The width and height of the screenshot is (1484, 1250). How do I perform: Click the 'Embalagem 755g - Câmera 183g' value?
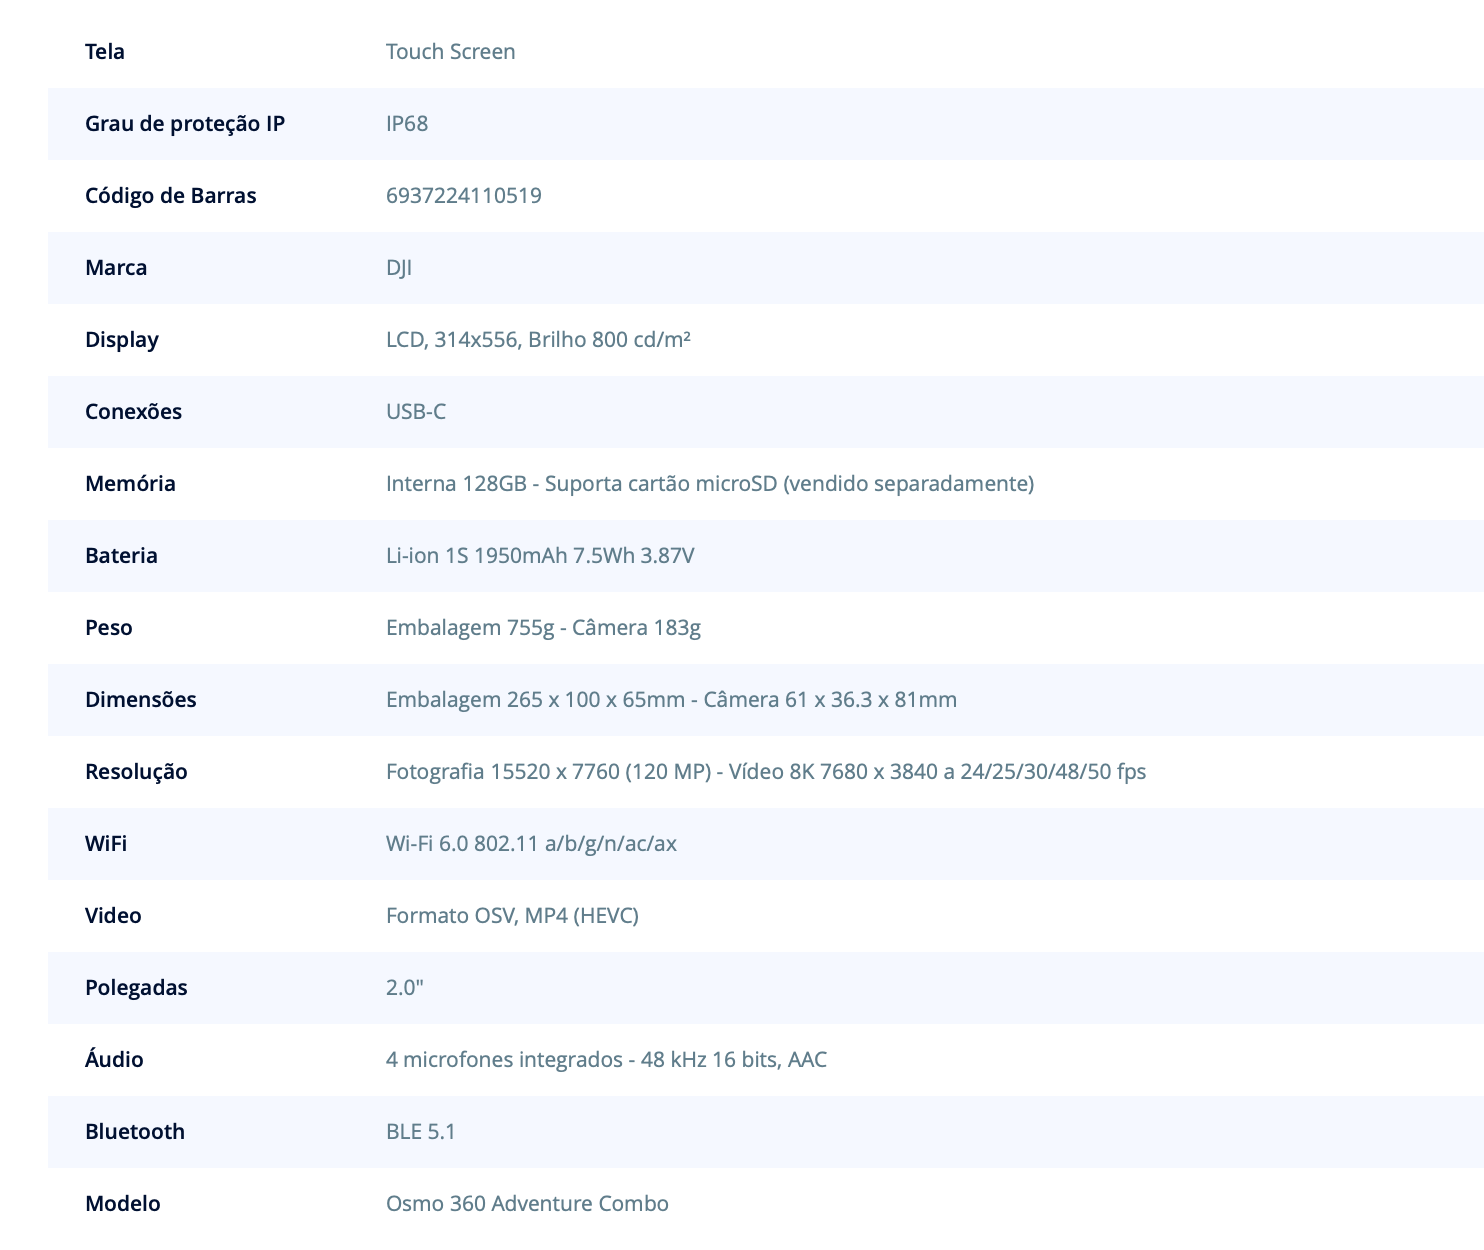544,628
